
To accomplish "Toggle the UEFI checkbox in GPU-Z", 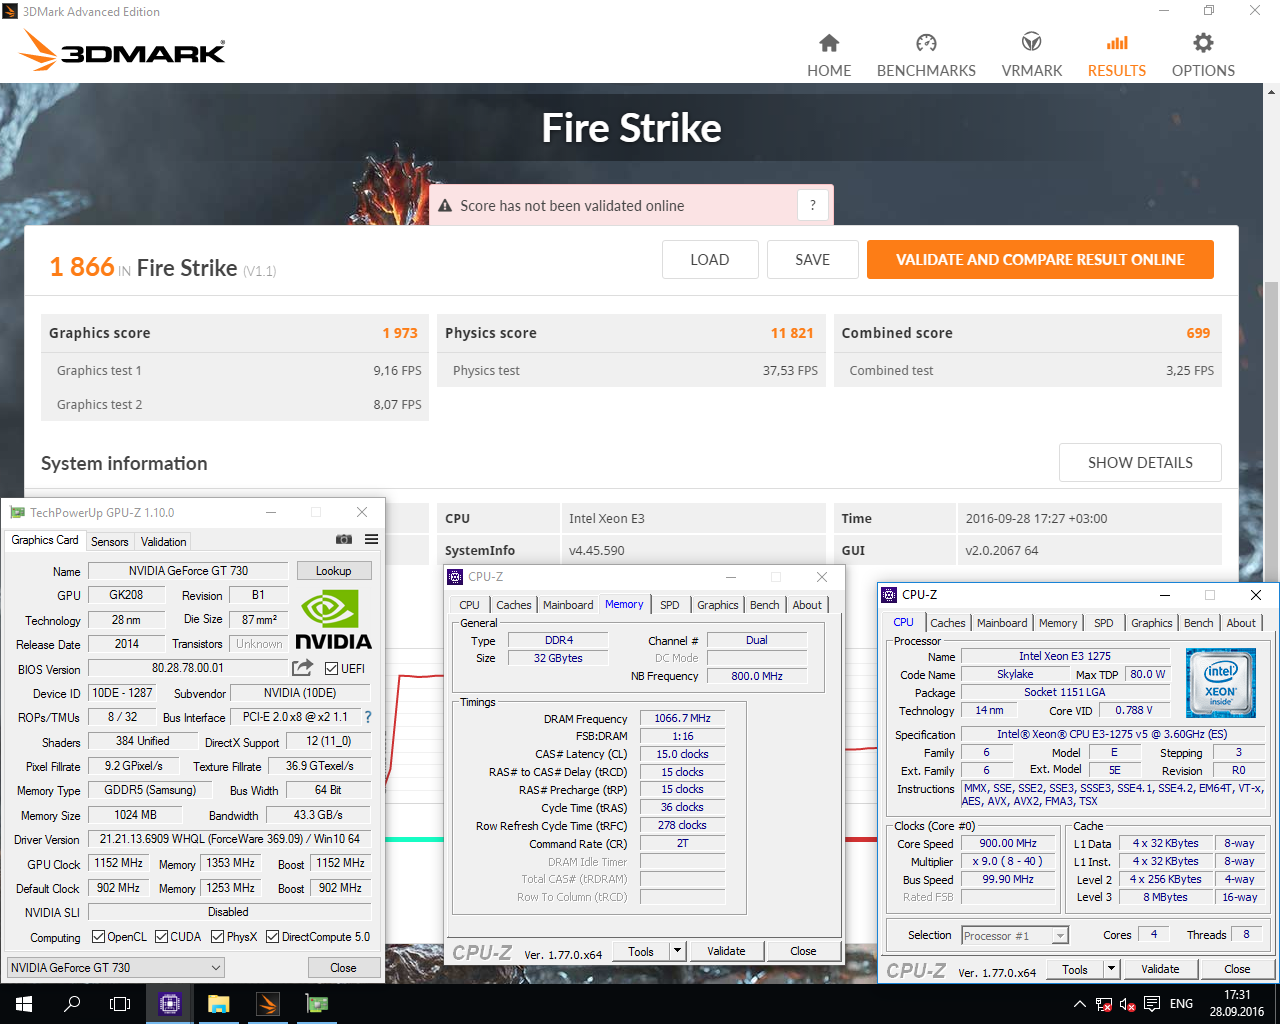I will tap(332, 669).
